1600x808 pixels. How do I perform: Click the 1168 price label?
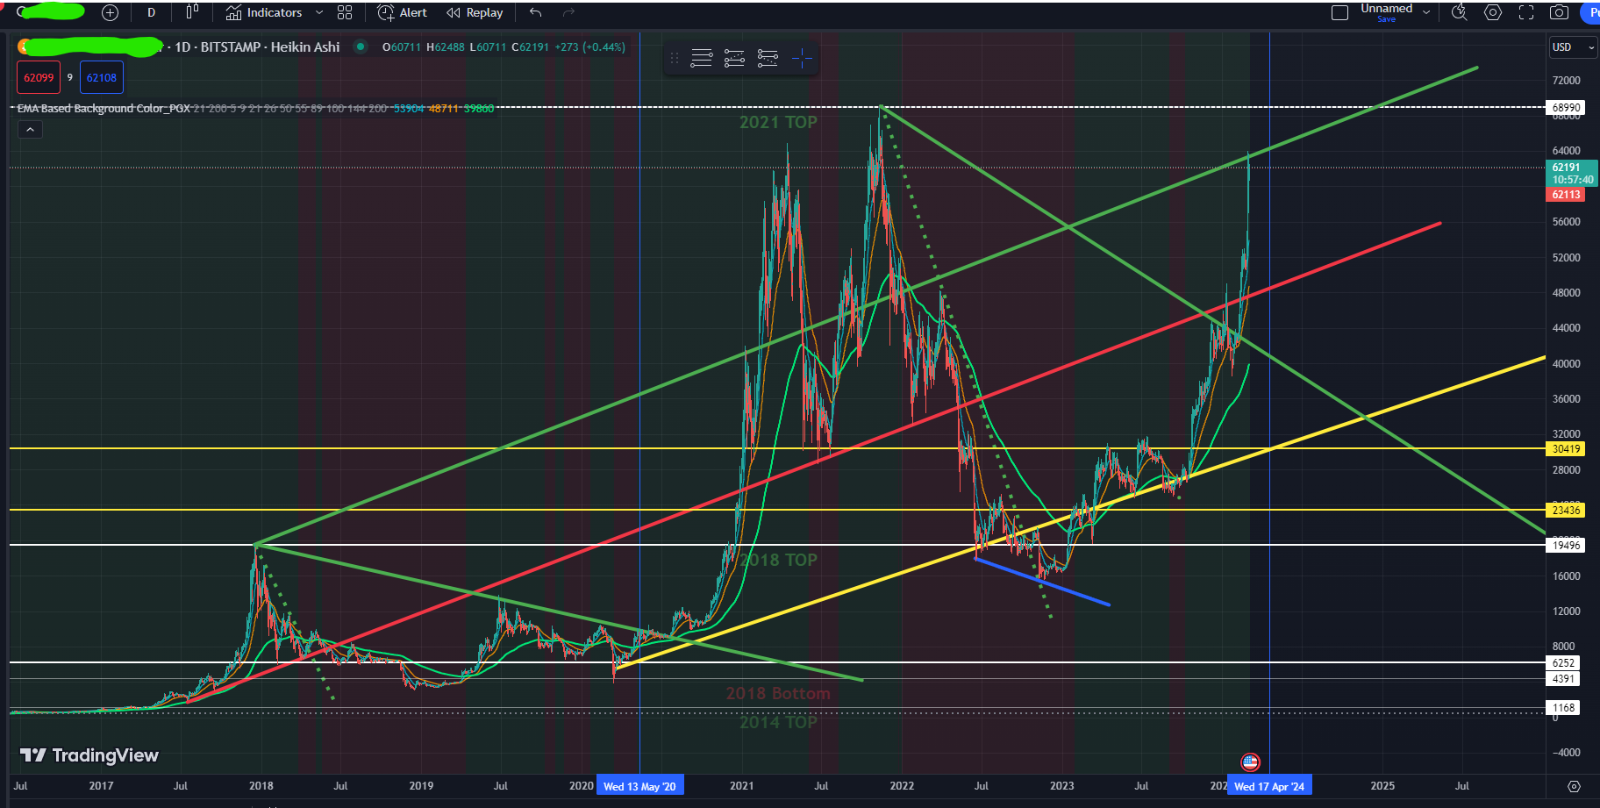1563,708
